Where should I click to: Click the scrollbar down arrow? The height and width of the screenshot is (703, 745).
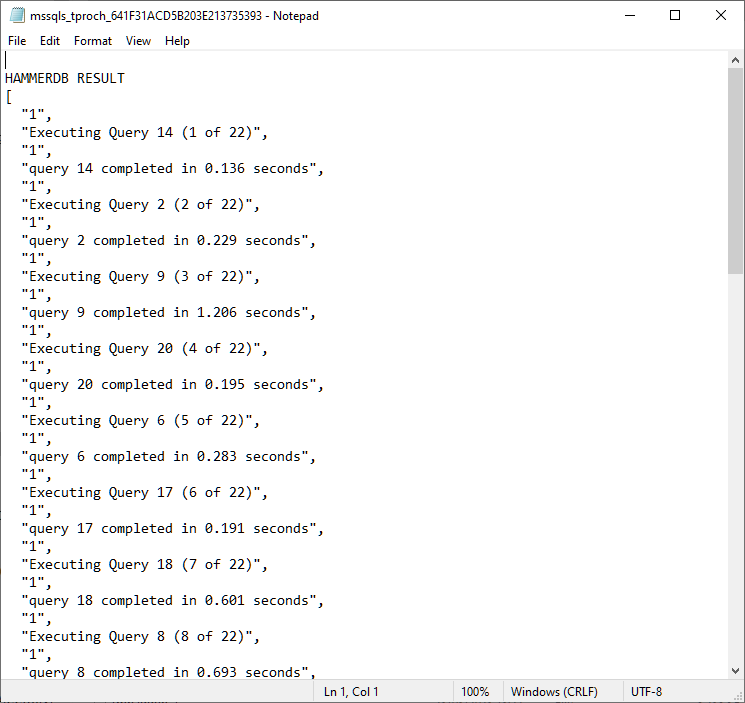735,671
